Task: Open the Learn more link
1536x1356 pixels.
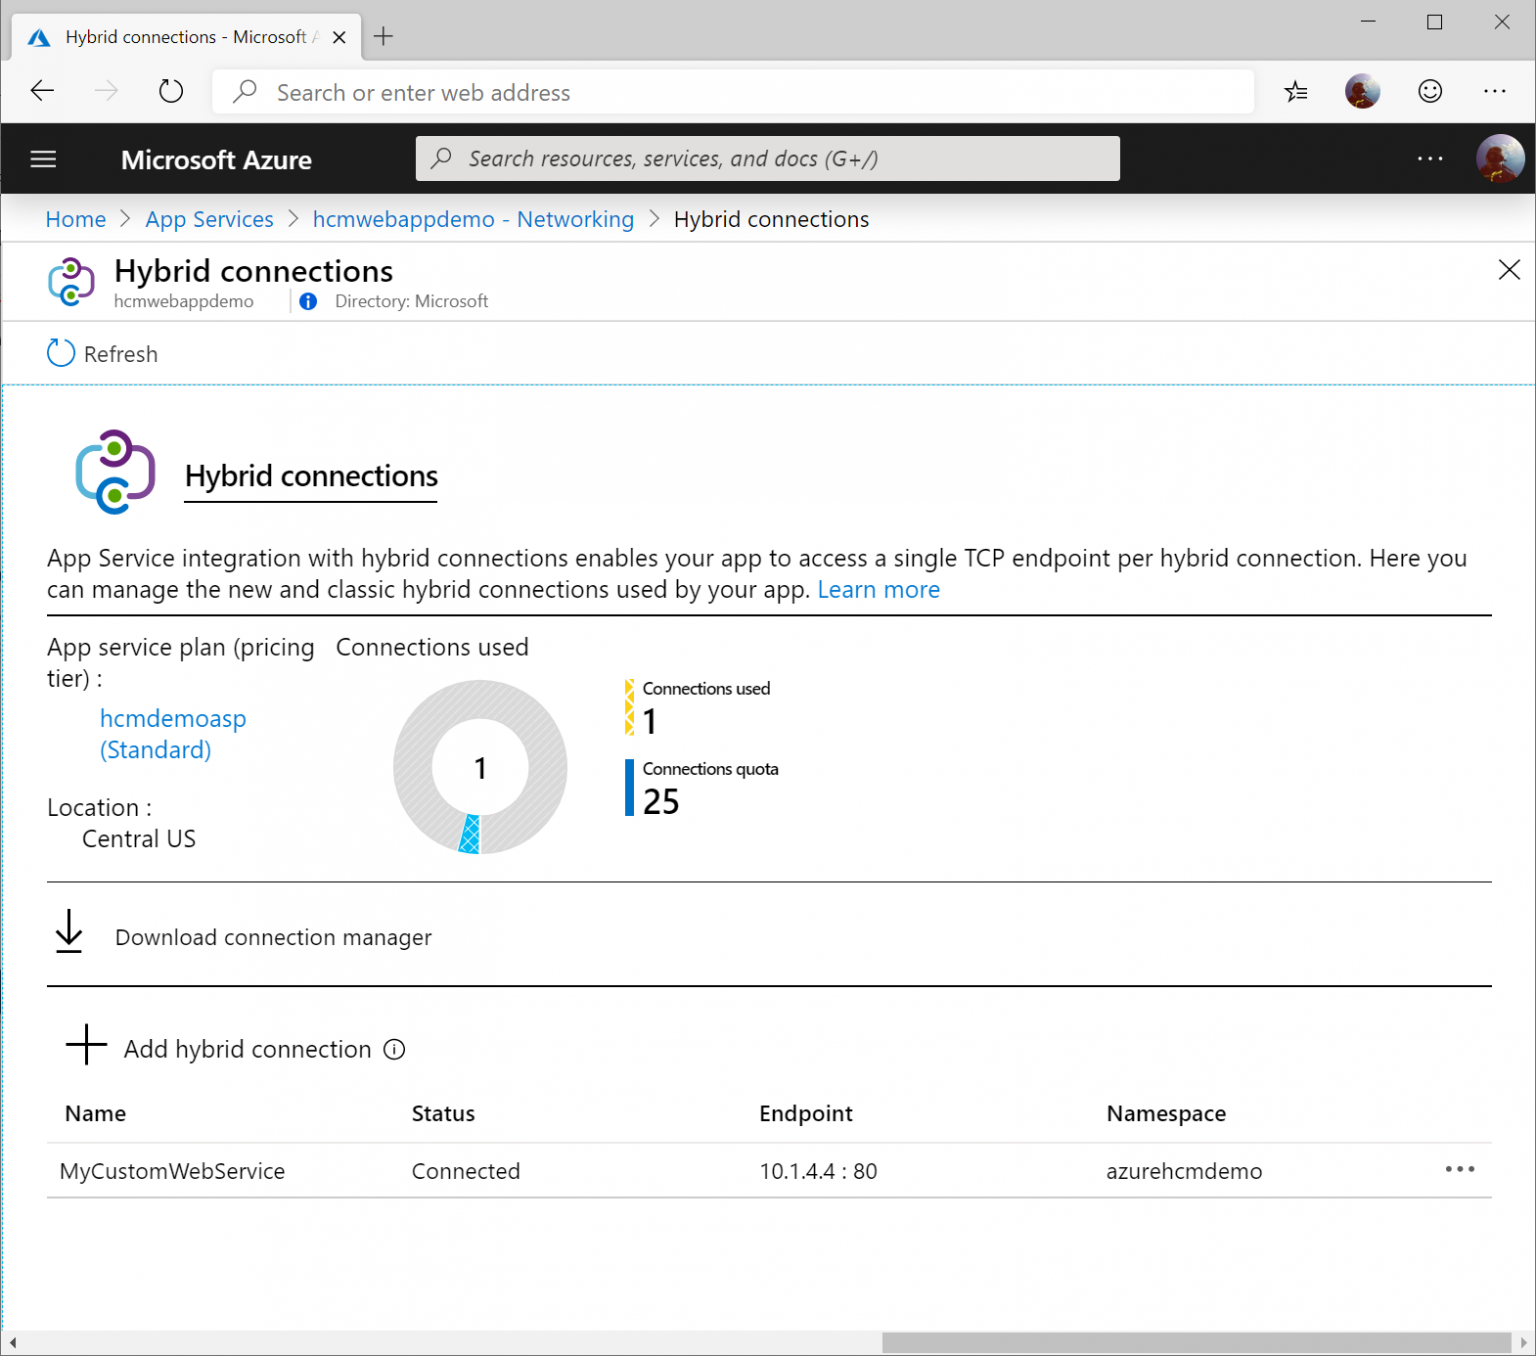Action: coord(878,589)
